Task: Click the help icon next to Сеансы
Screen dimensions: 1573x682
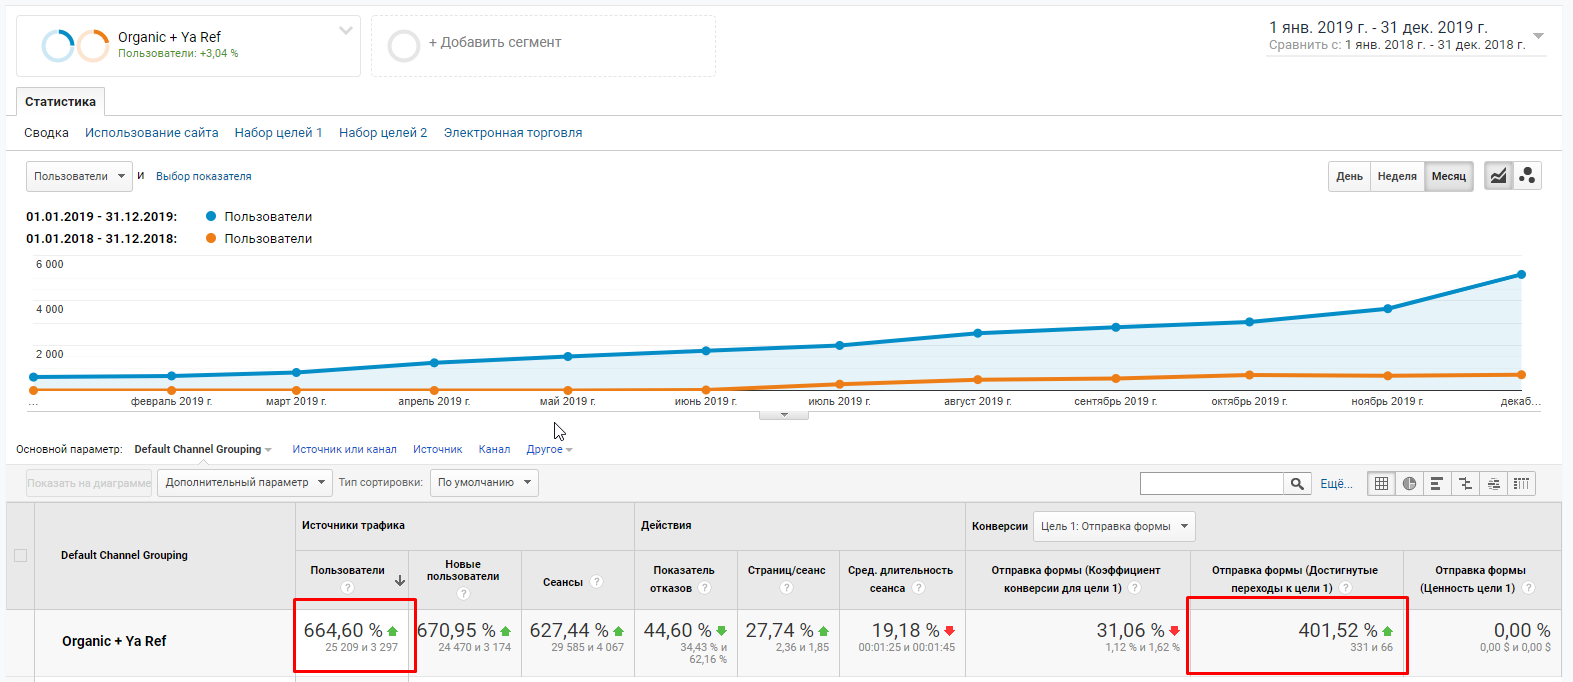Action: click(x=597, y=582)
